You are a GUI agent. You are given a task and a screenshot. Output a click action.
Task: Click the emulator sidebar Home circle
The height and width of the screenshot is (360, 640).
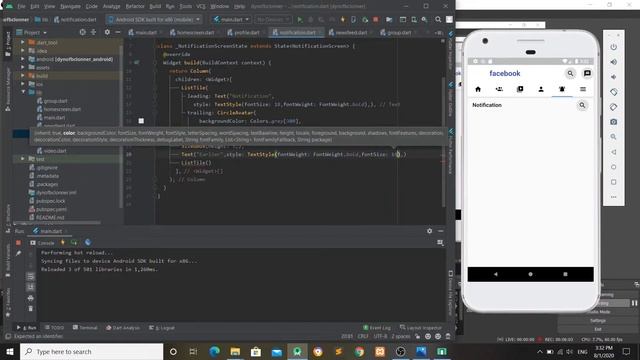coord(613,167)
